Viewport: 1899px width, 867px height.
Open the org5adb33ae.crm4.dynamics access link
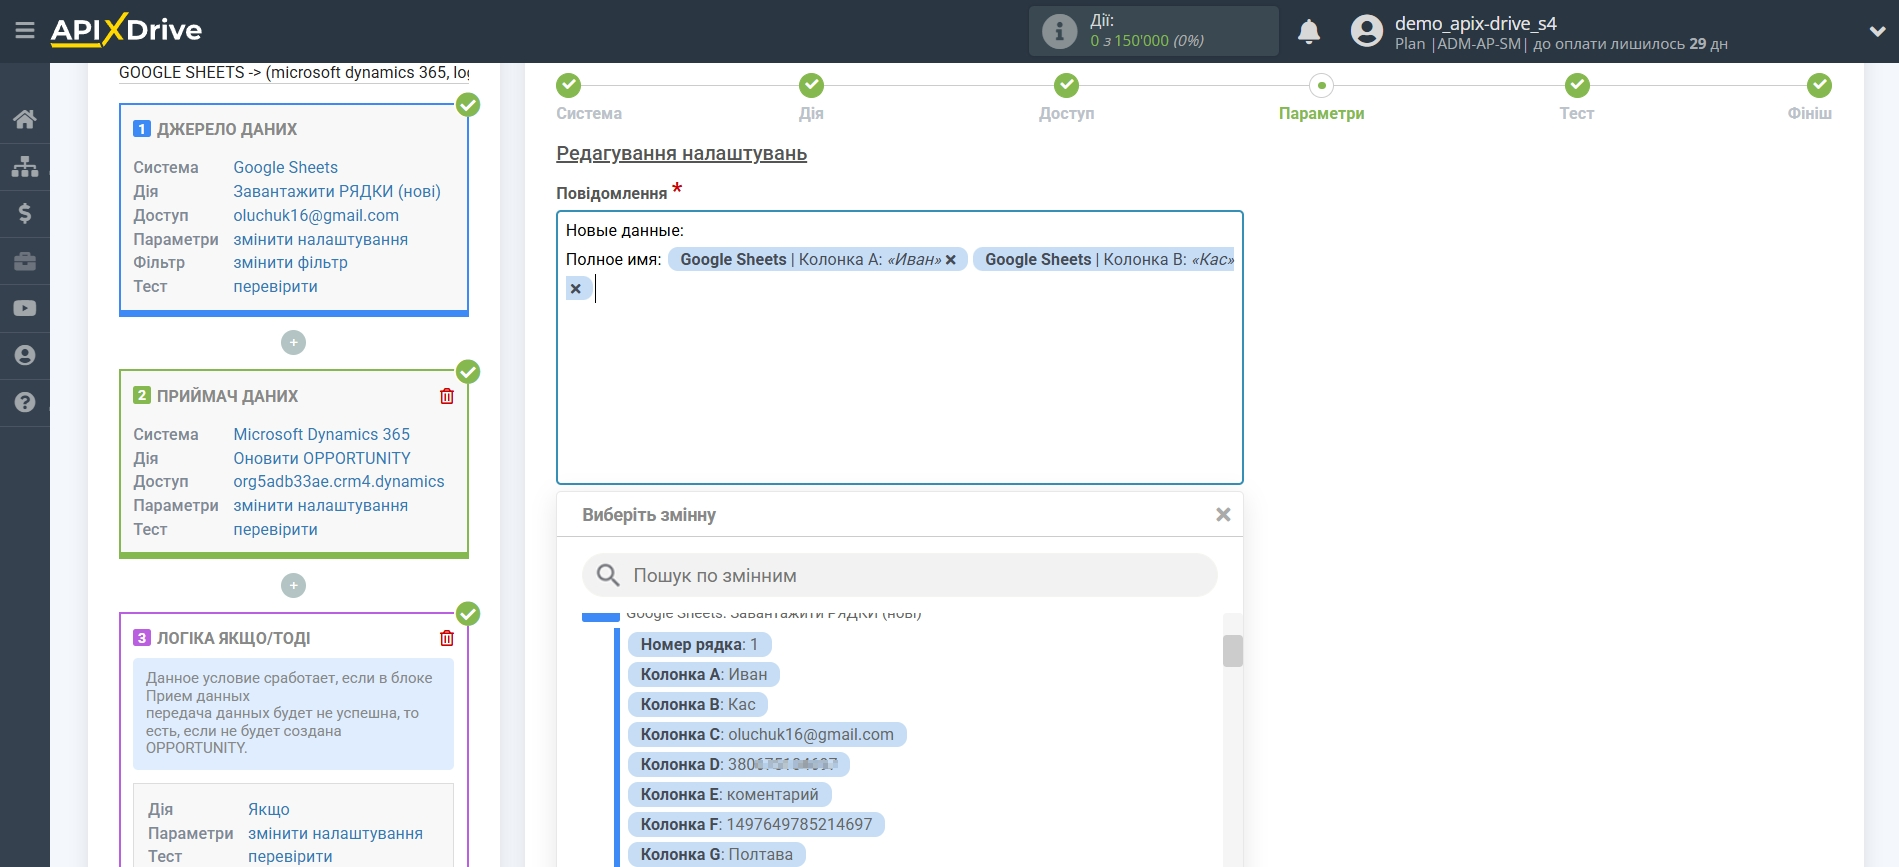[x=339, y=481]
